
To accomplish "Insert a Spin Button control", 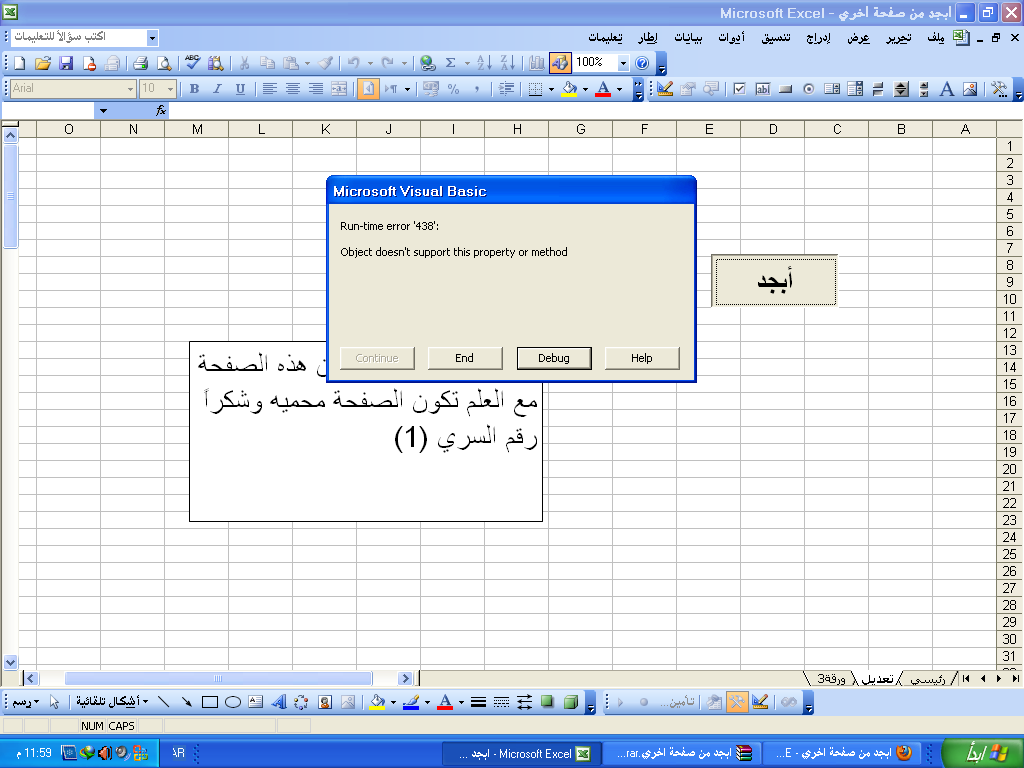I will tap(924, 89).
